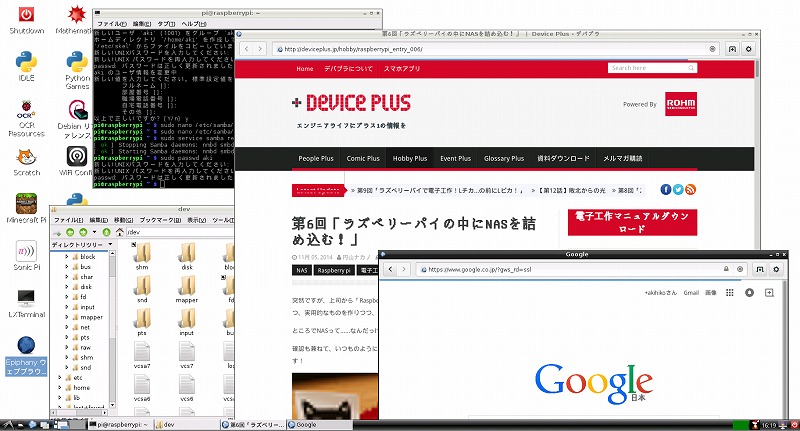Screen dimensions: 800x431
Task: Select the vcsa7 file in file manager
Action: [x=142, y=355]
